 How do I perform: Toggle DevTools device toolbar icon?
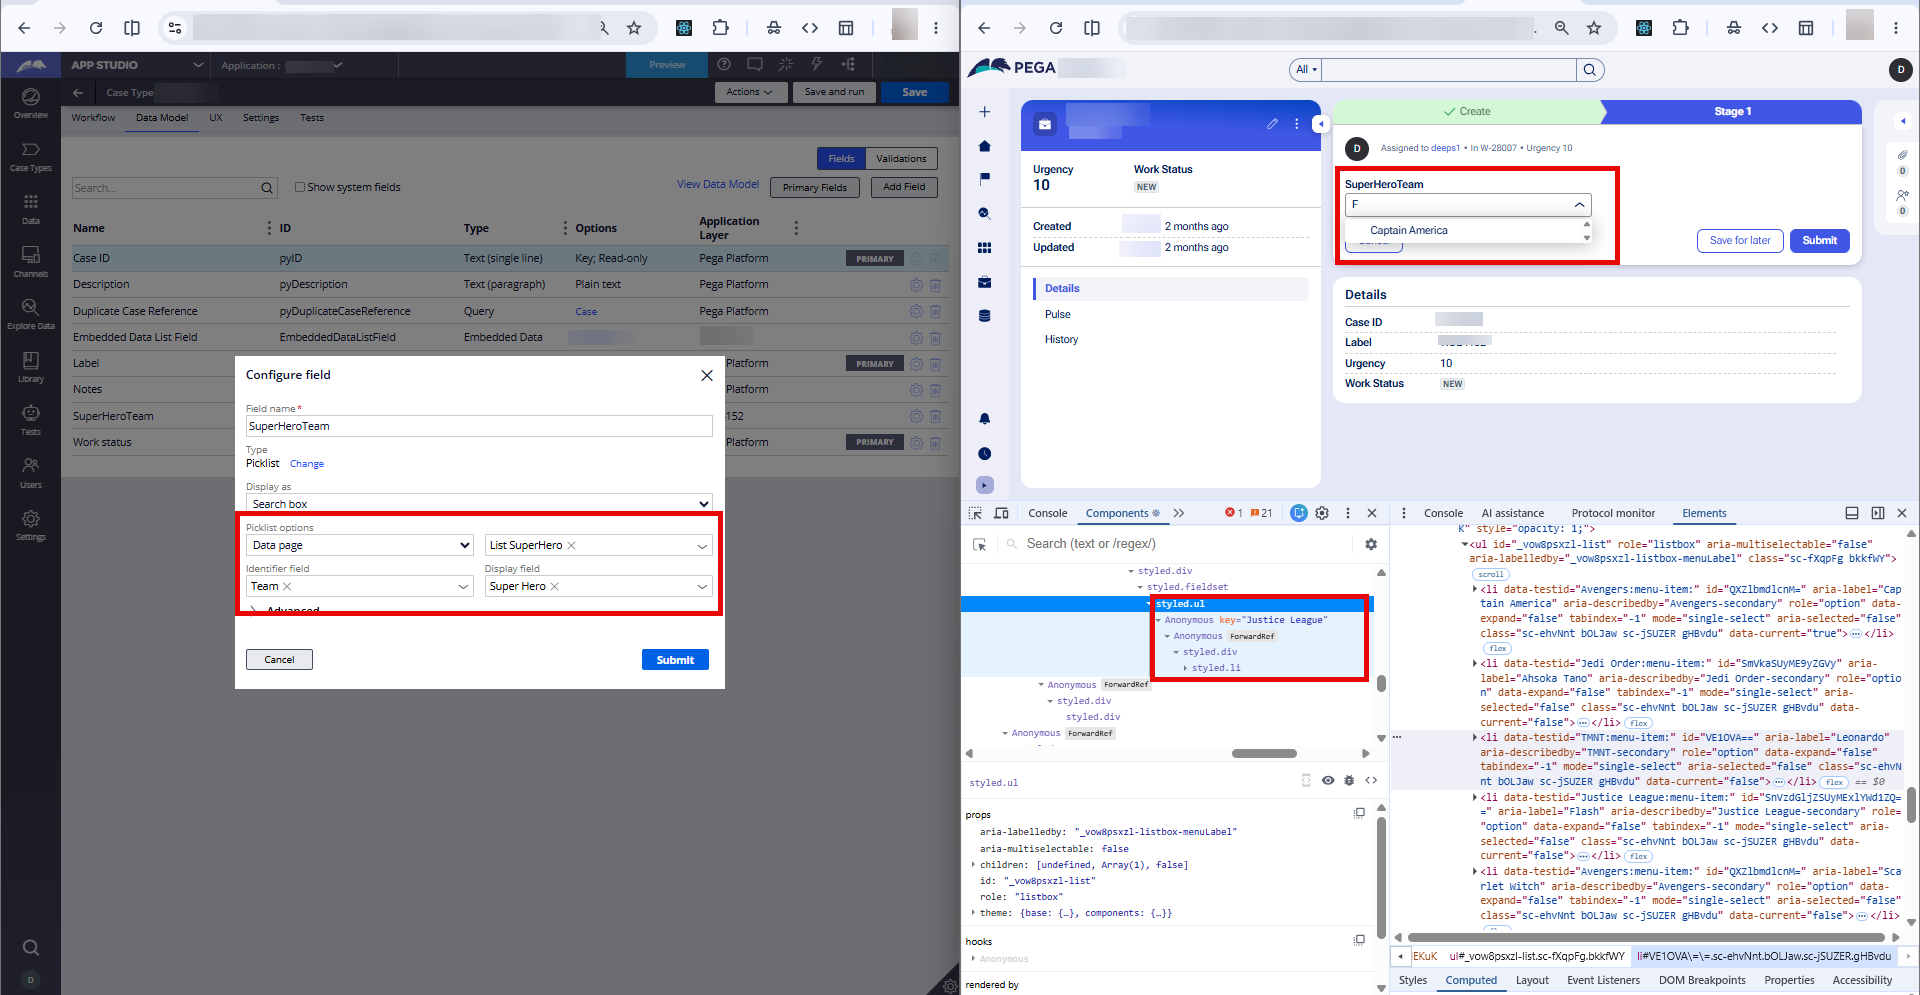pyautogui.click(x=1001, y=513)
